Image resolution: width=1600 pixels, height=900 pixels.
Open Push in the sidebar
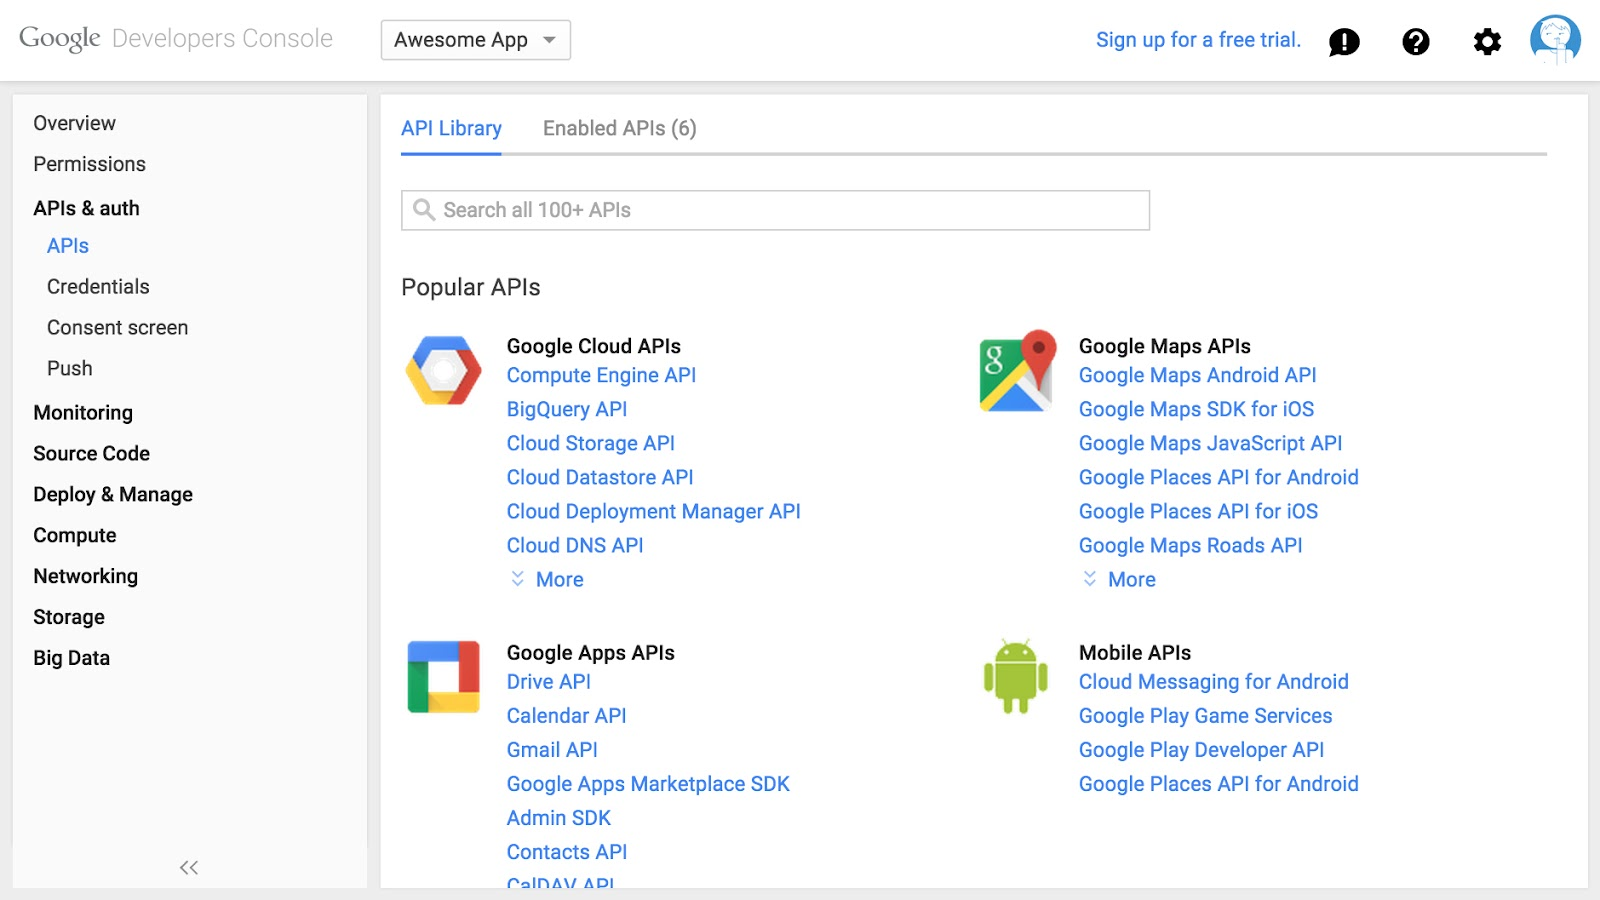(70, 369)
